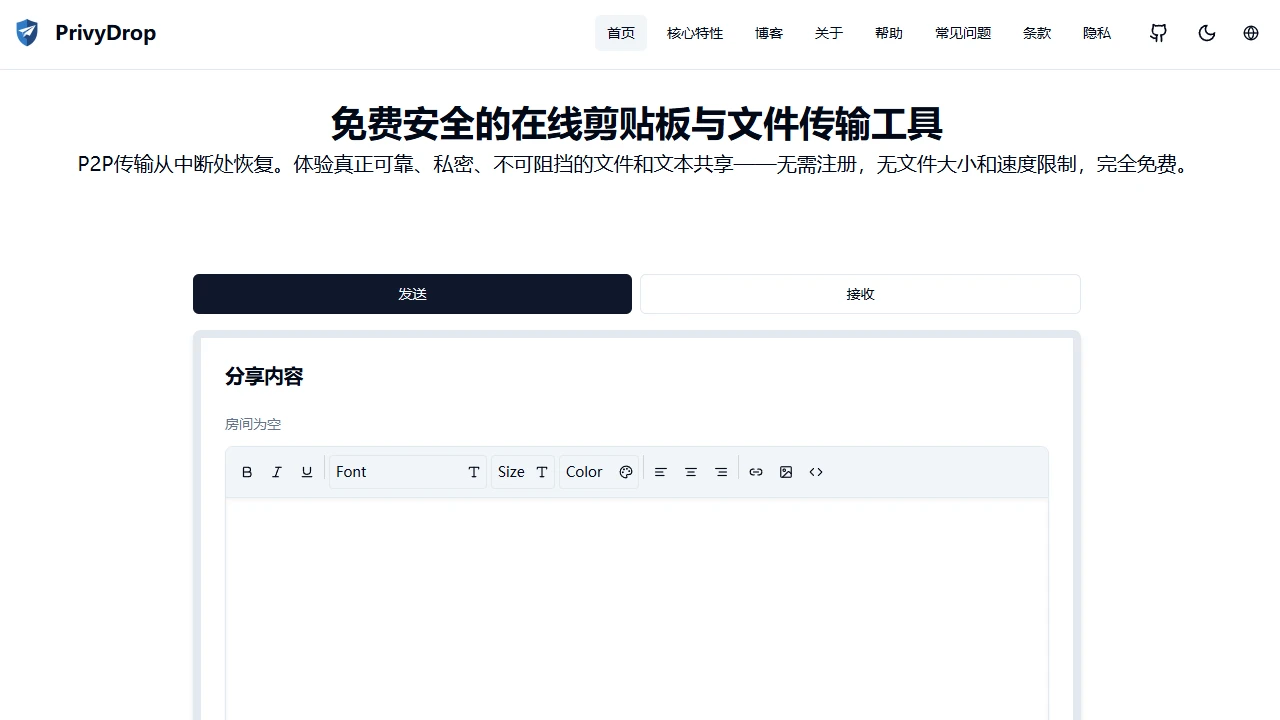Viewport: 1280px width, 720px height.
Task: Click the PrivyDrop shield logo icon
Action: pyautogui.click(x=27, y=33)
